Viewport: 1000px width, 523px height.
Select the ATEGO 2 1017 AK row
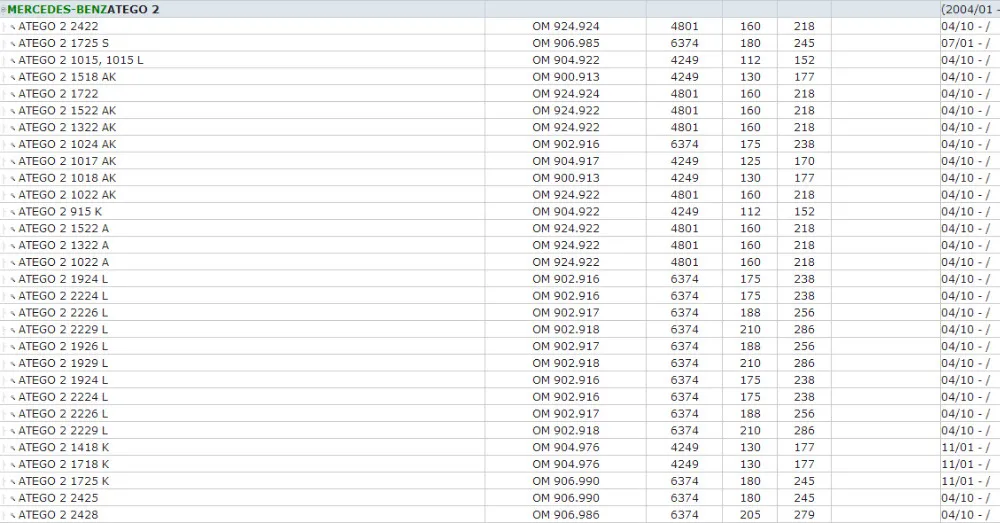pos(500,161)
